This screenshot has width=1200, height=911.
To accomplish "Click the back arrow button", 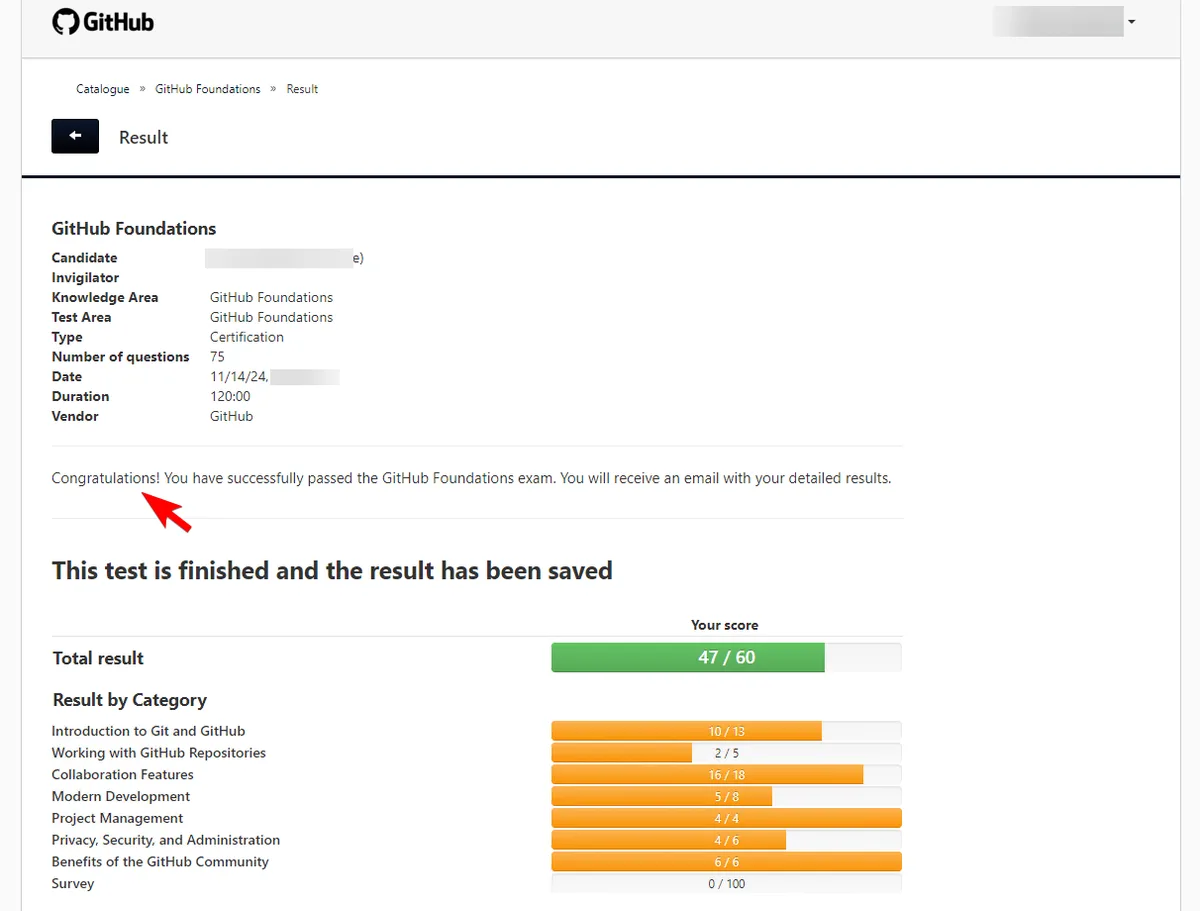I will [75, 136].
